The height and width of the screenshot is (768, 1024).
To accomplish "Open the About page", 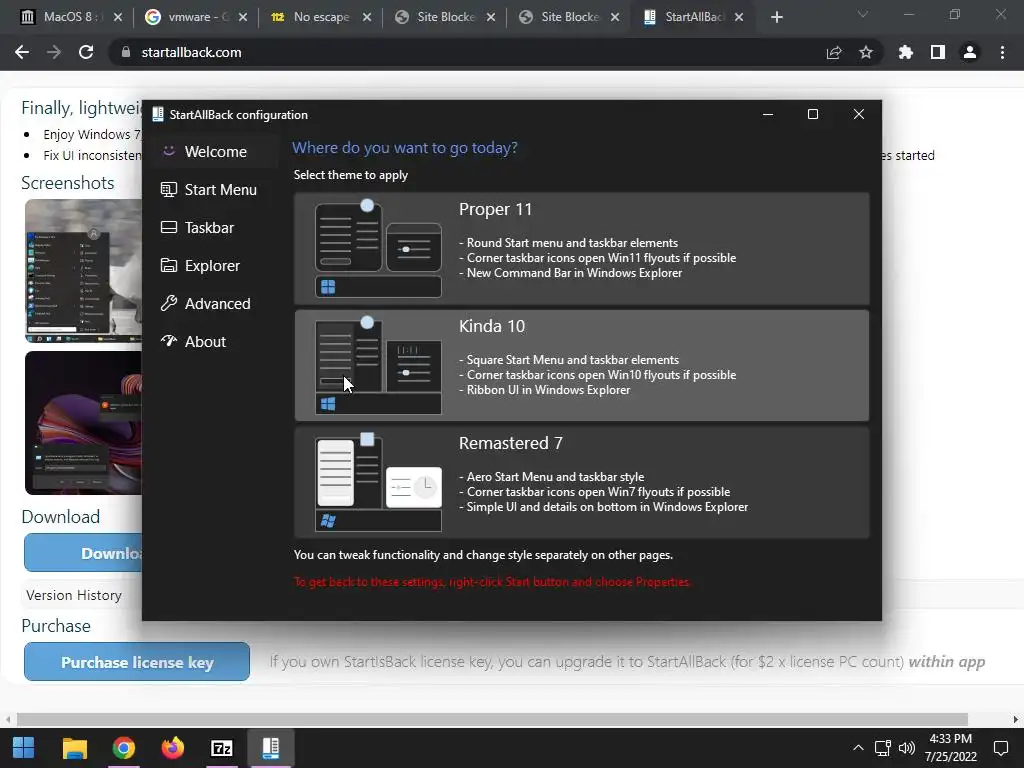I will tap(211, 341).
